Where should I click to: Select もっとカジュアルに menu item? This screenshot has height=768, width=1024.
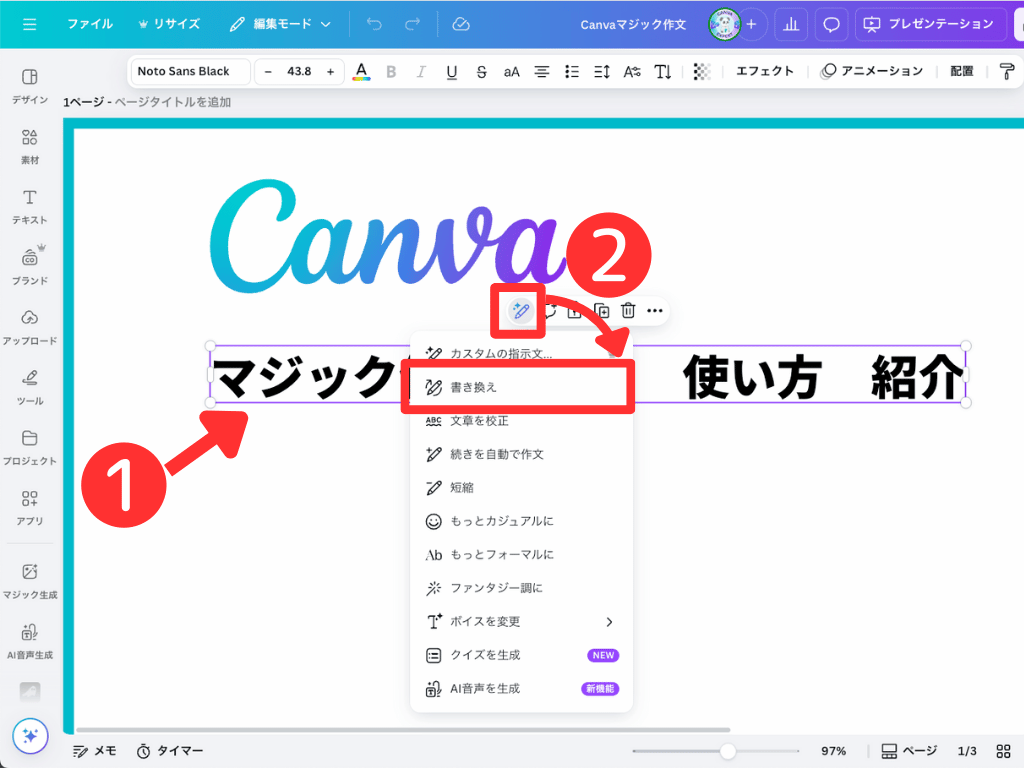click(521, 521)
